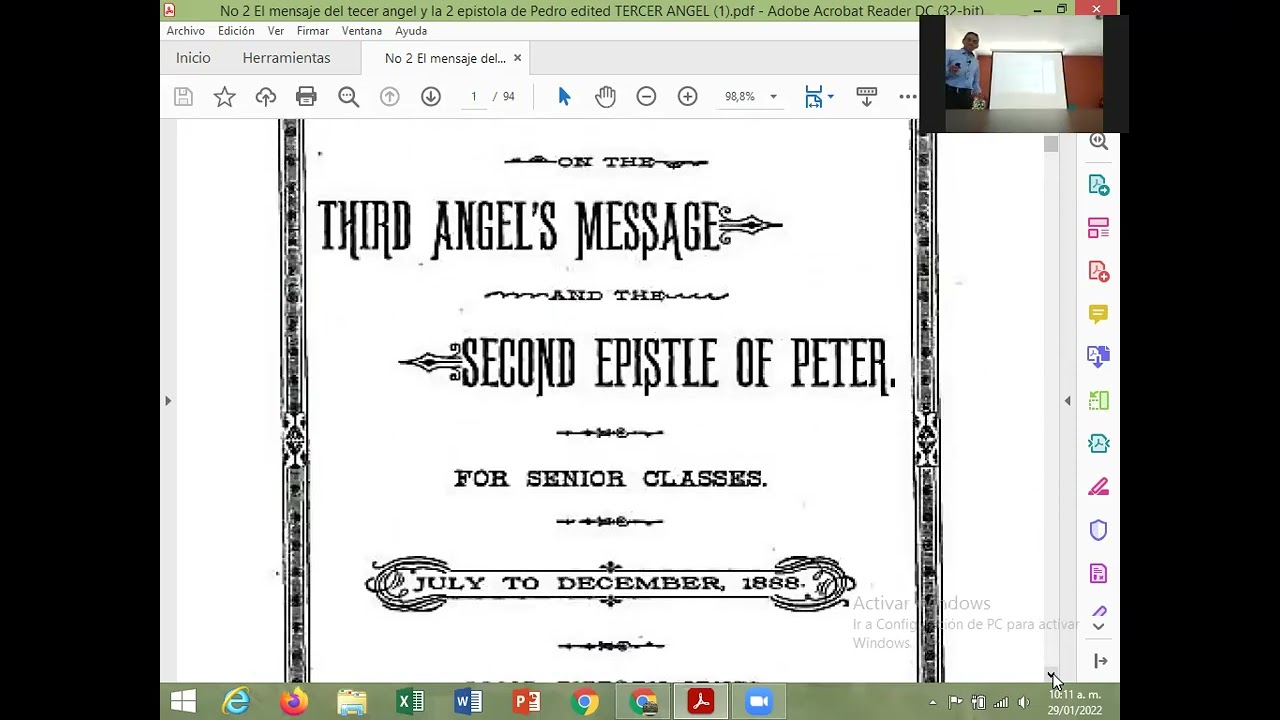
Task: Open the Windows Start menu
Action: click(183, 702)
